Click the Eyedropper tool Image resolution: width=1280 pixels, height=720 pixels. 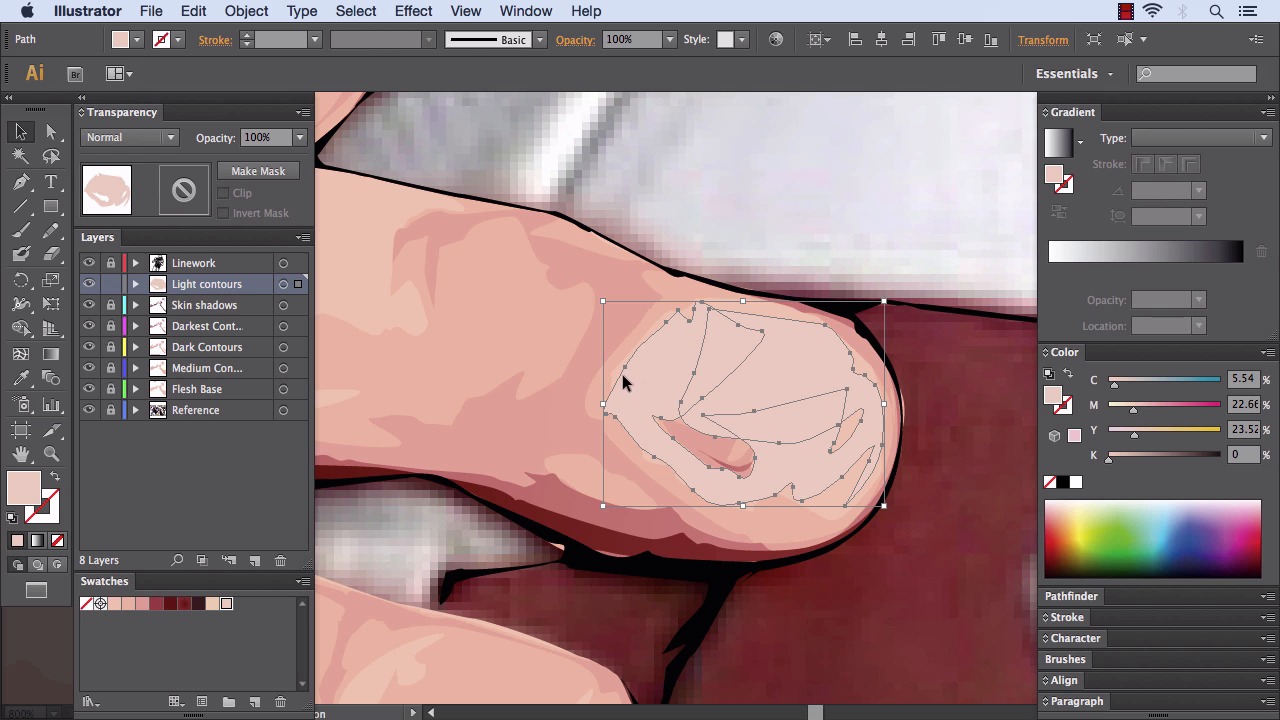click(21, 379)
